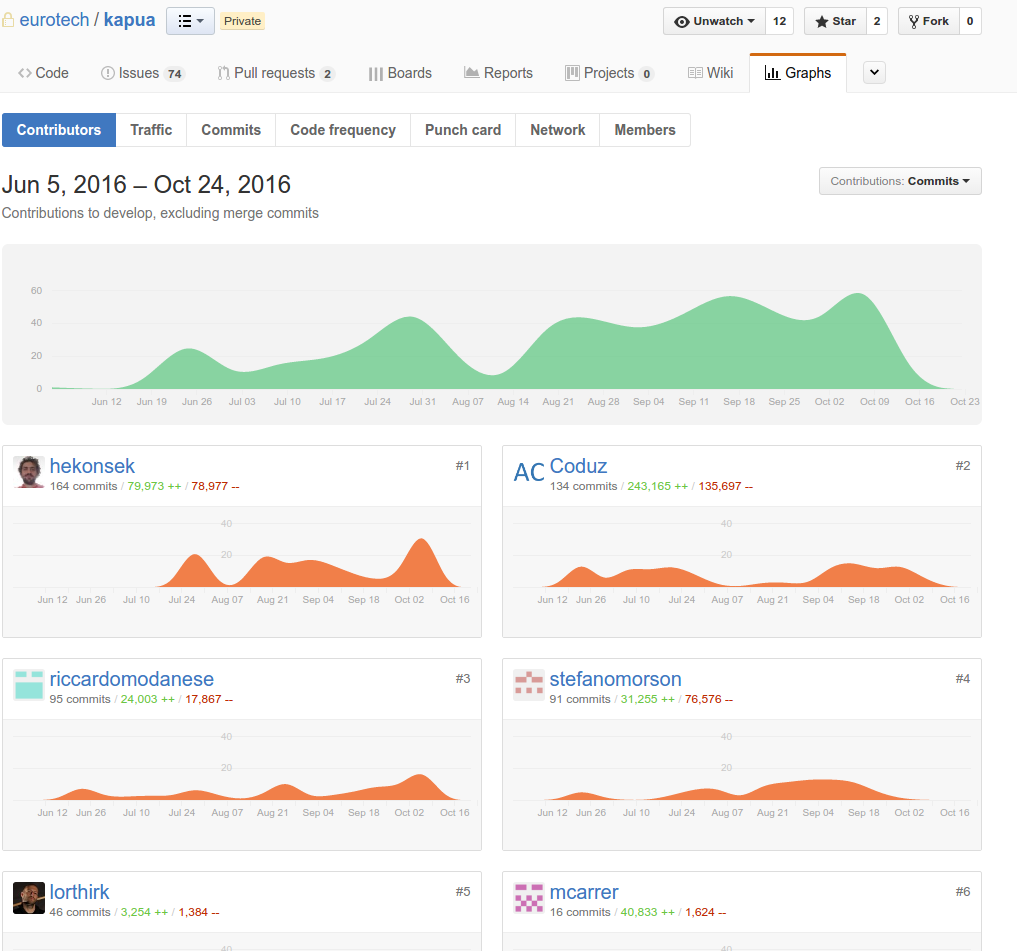Open the lorthirk profile link
The width and height of the screenshot is (1017, 951).
80,892
